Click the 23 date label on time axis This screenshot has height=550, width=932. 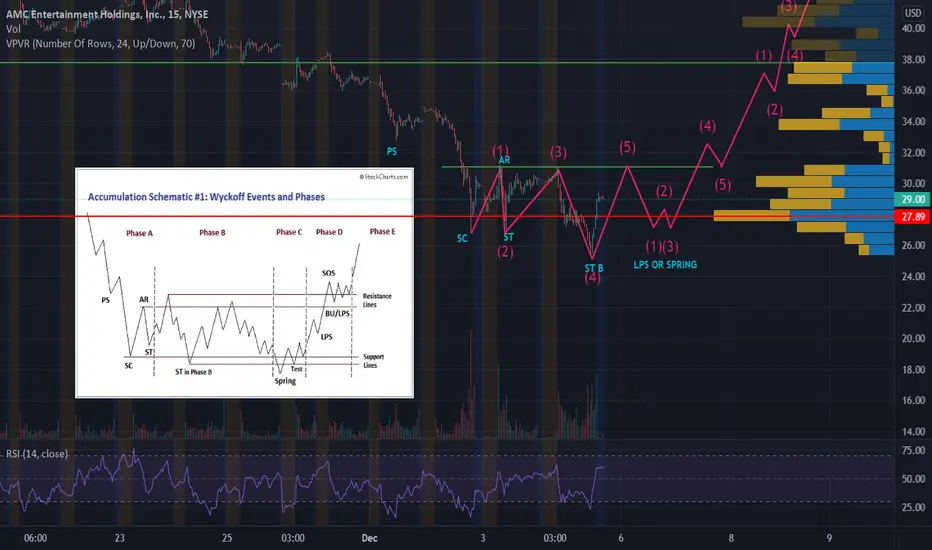[x=119, y=538]
